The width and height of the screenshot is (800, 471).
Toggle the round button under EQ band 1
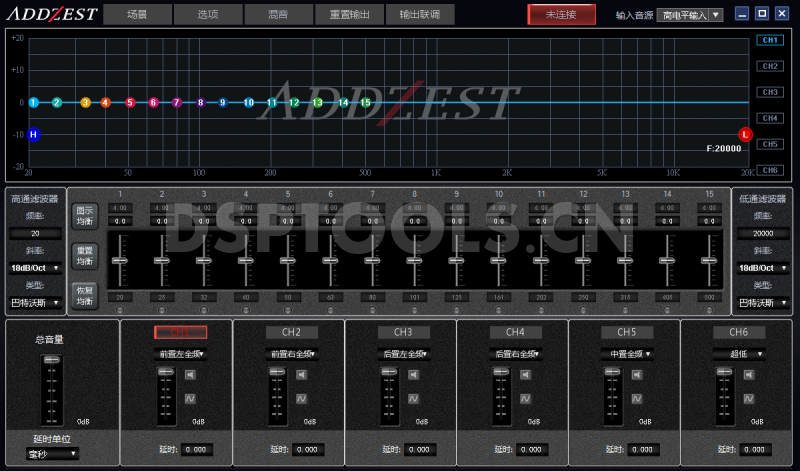120,308
